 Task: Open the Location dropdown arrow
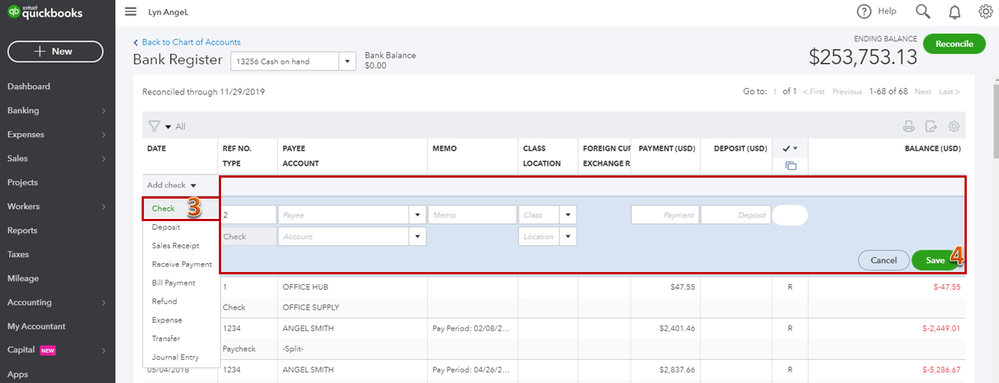(x=569, y=236)
